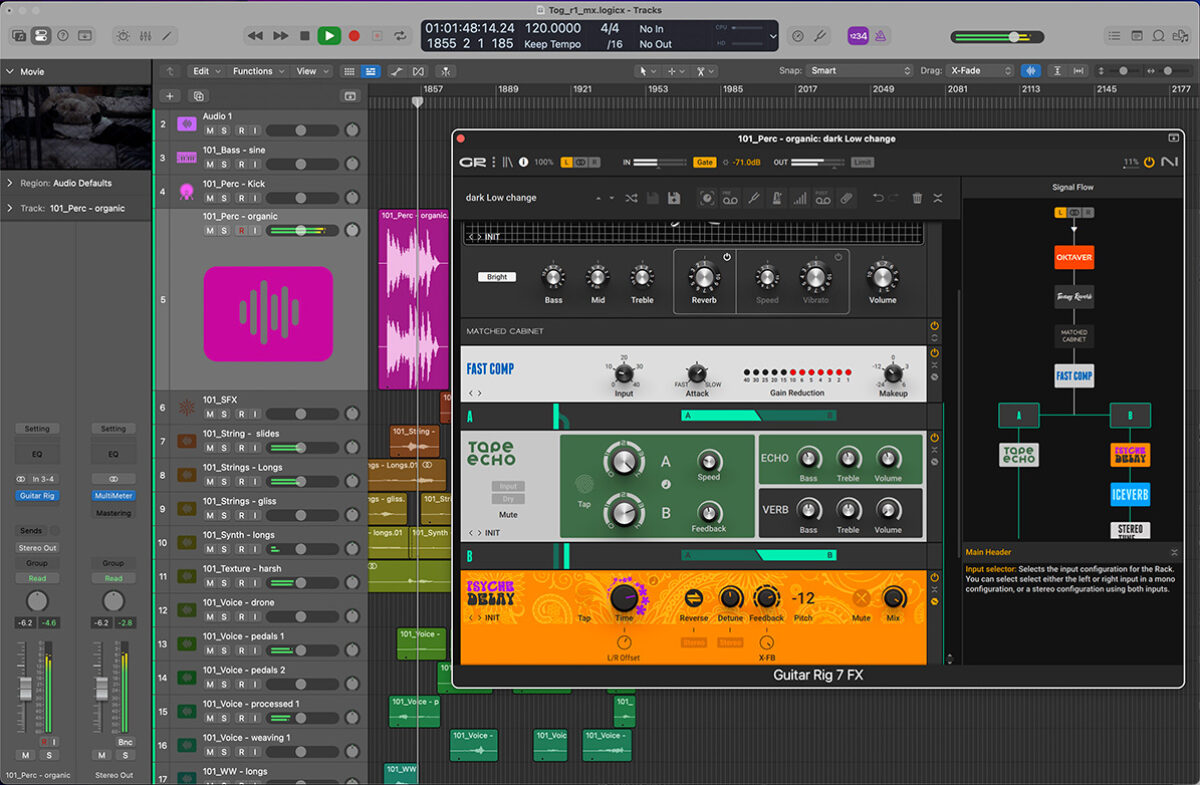Toggle Cycle mode in the transport
The width and height of the screenshot is (1200, 785).
tap(401, 35)
